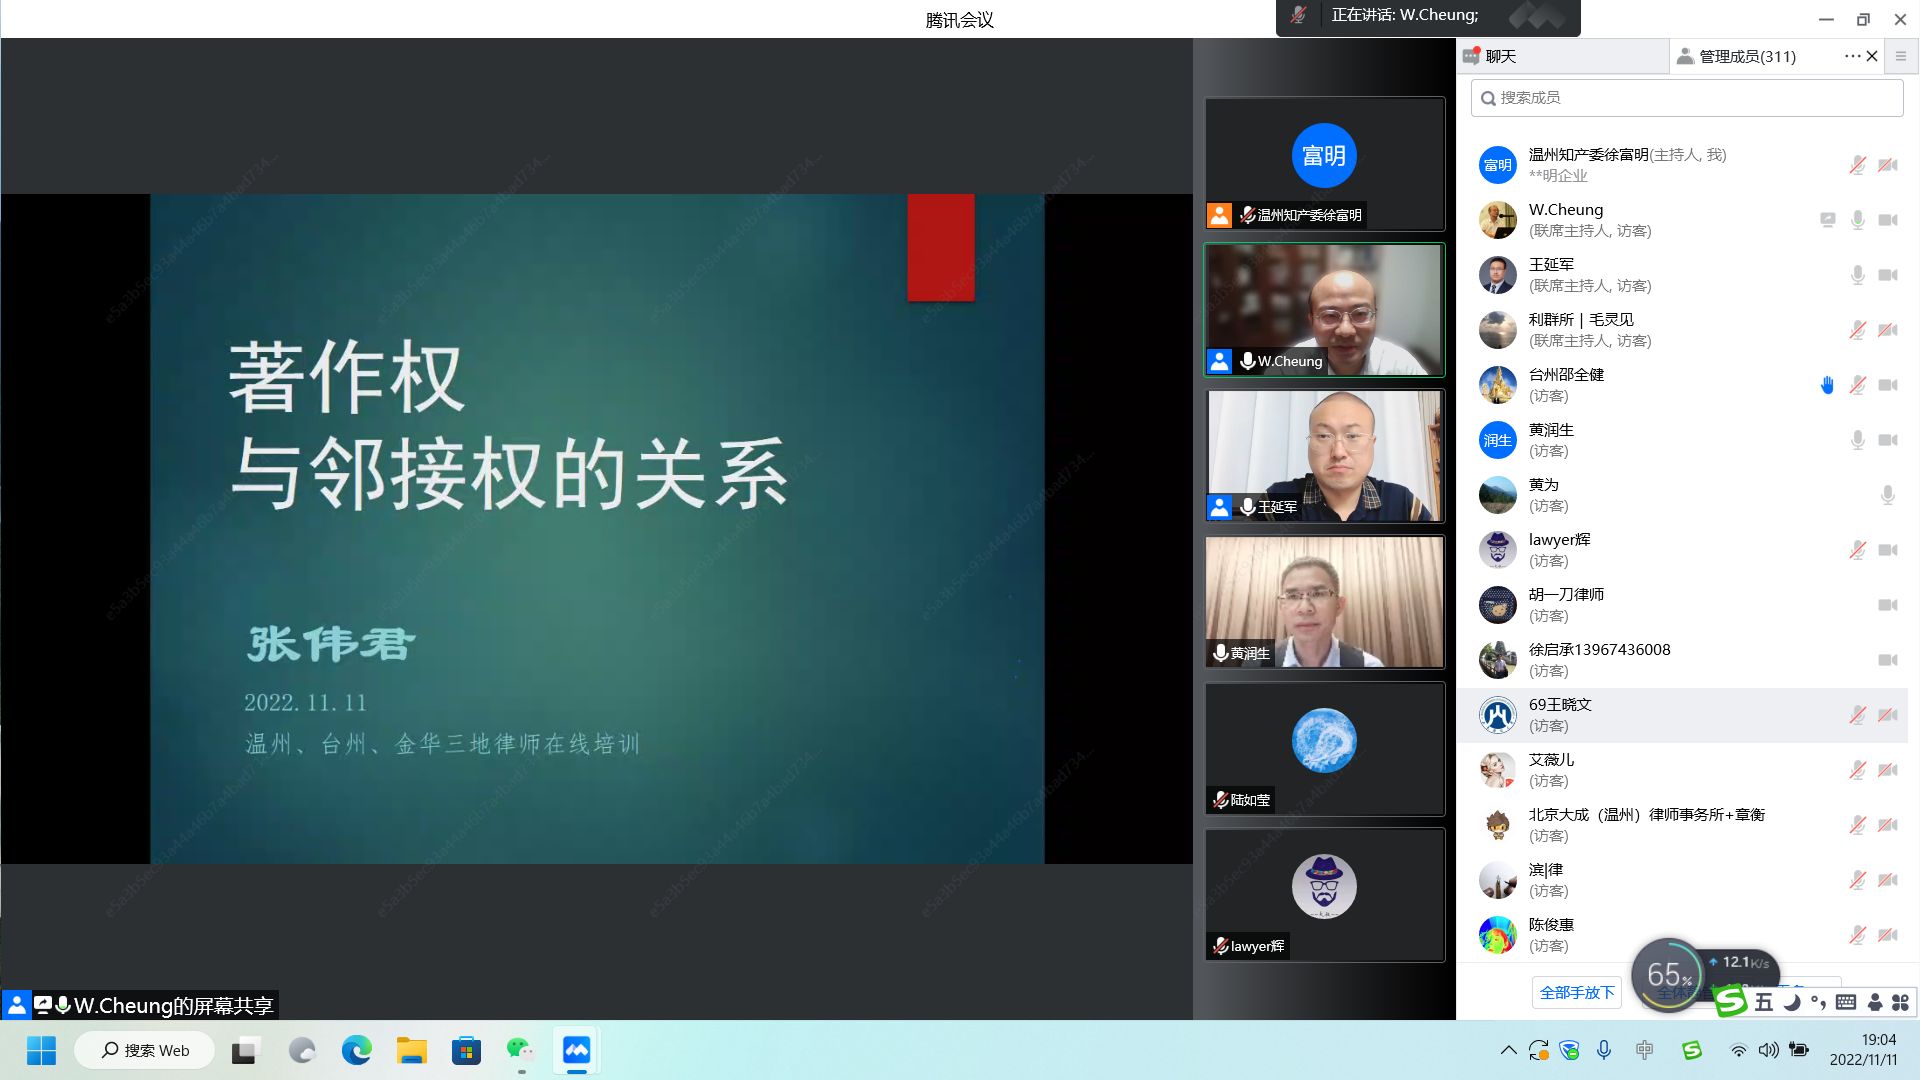
Task: Click the panel layout menu icon at top right
Action: 1901,56
